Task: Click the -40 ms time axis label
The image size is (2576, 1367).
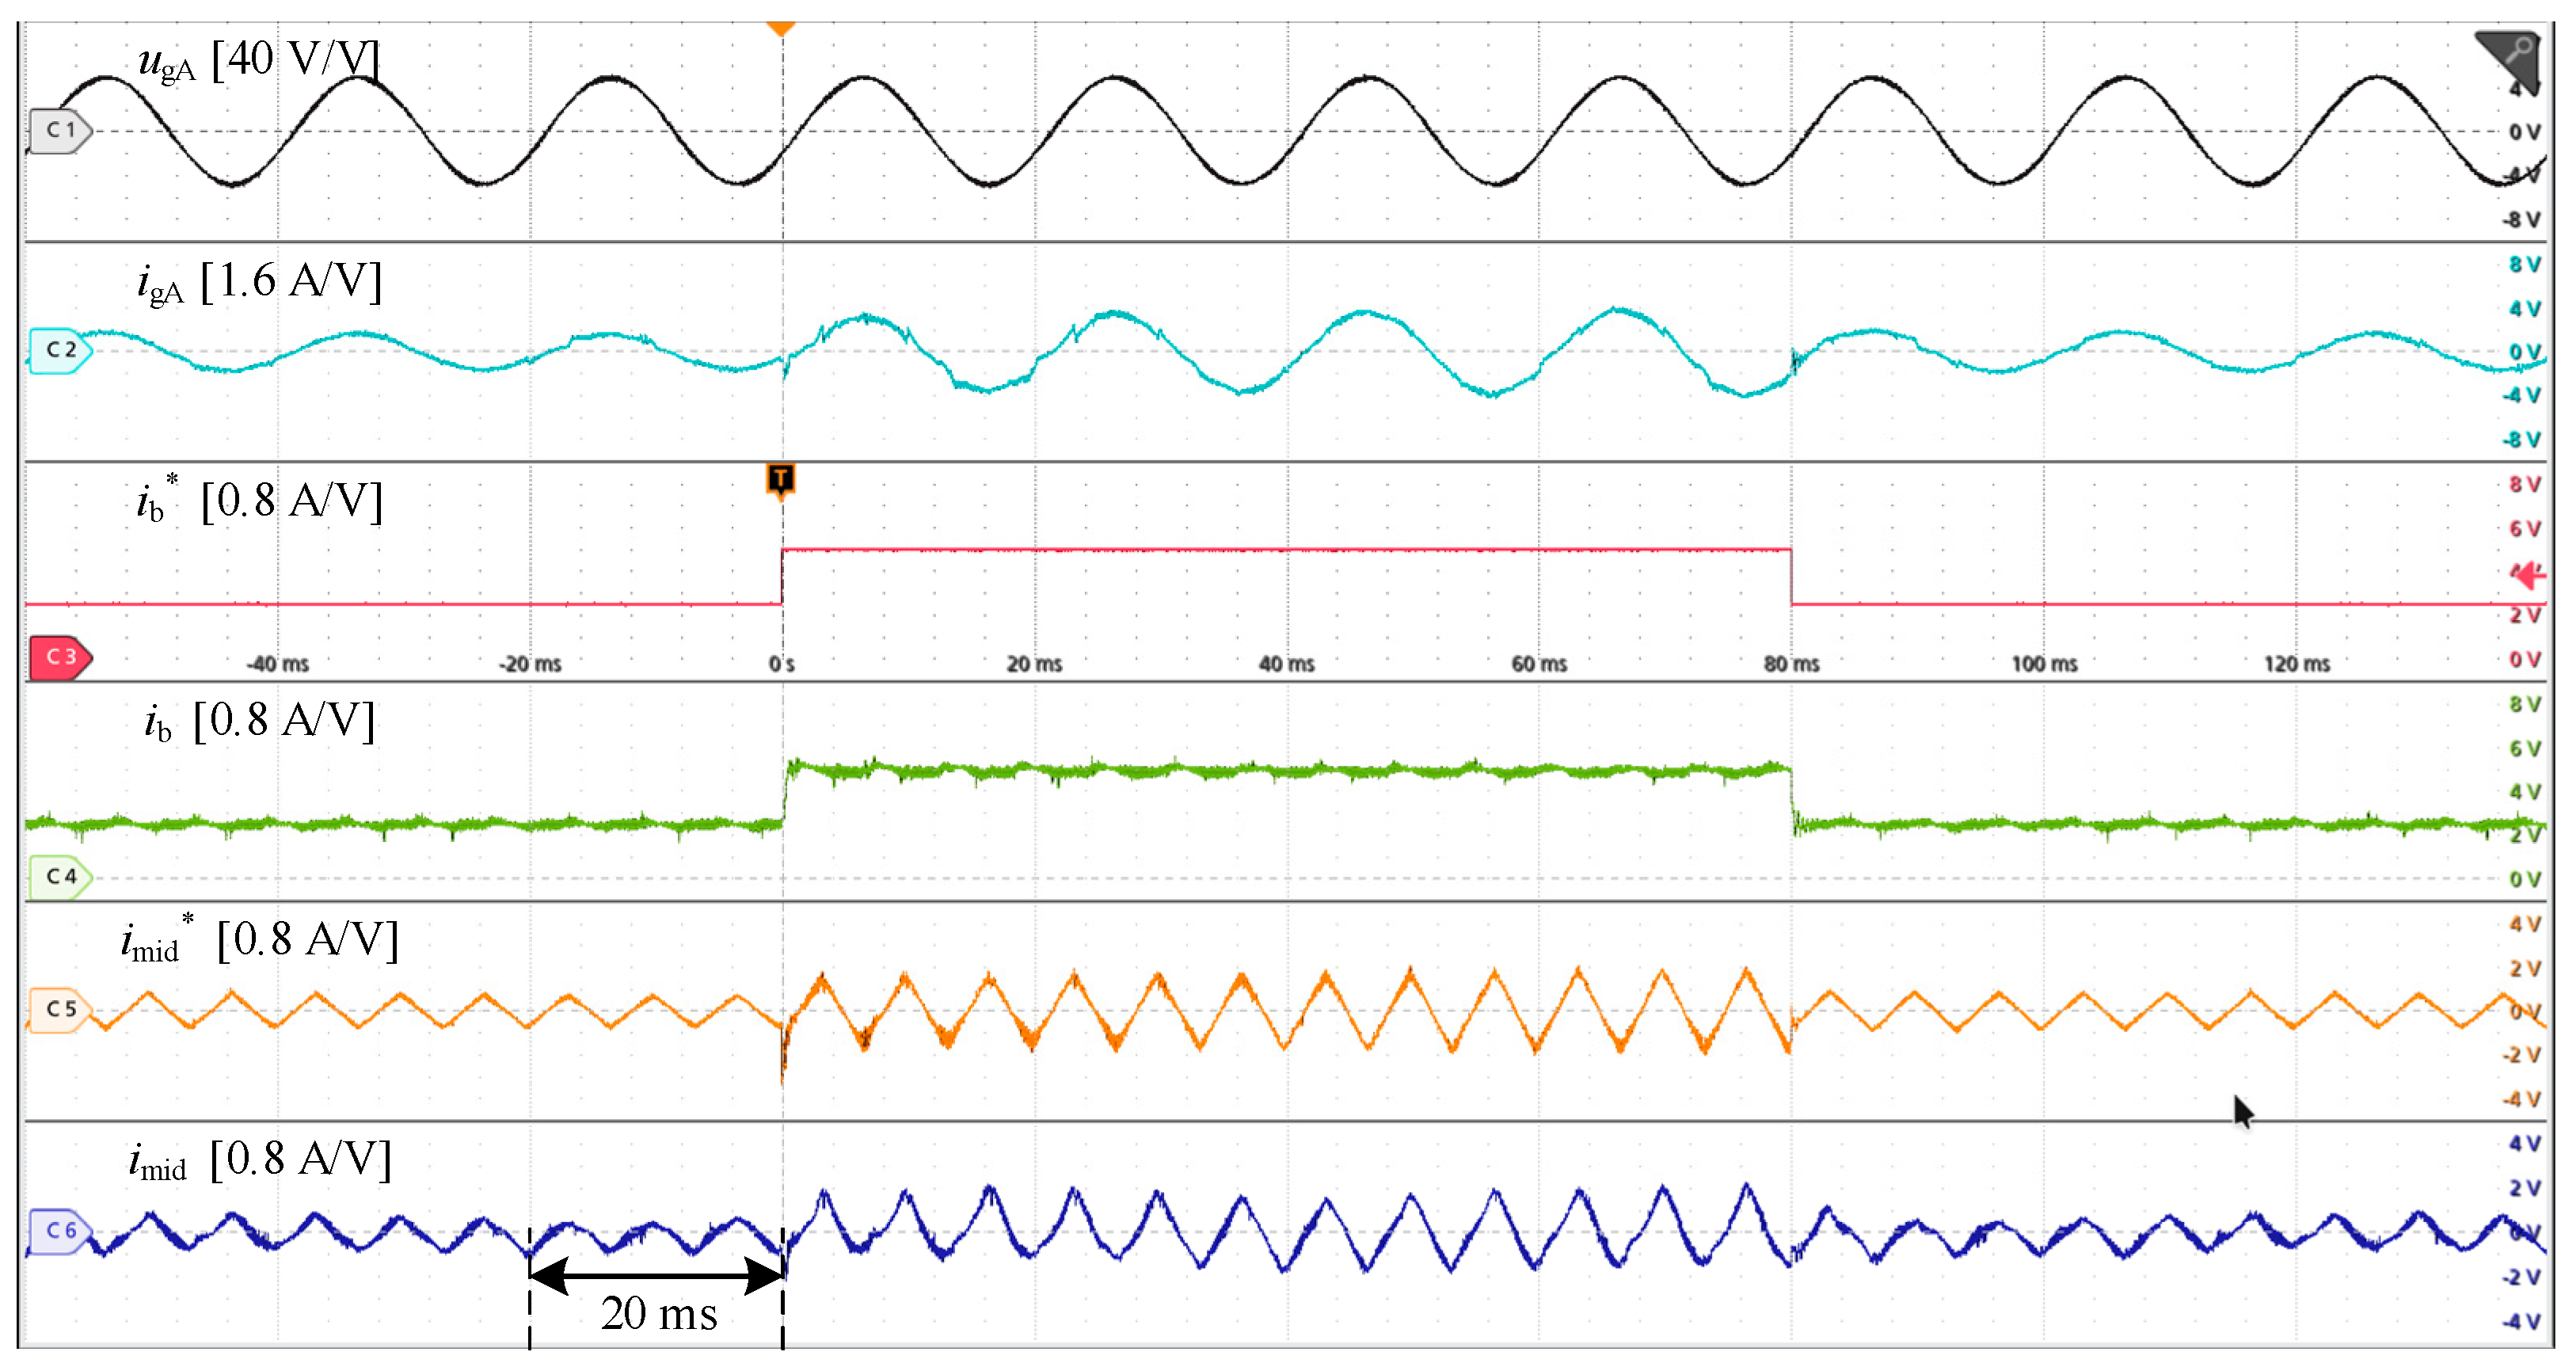Action: pos(278,664)
